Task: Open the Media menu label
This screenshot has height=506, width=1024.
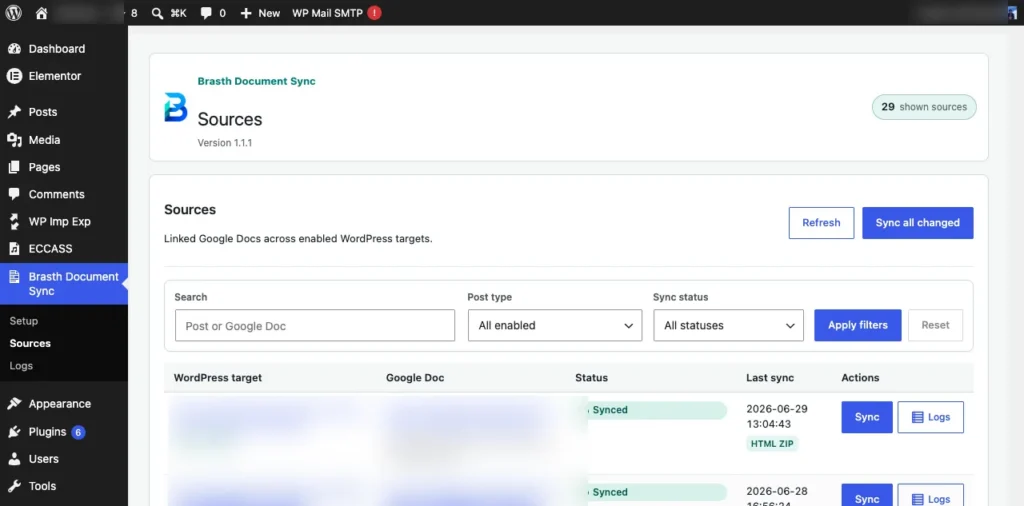Action: tap(44, 140)
